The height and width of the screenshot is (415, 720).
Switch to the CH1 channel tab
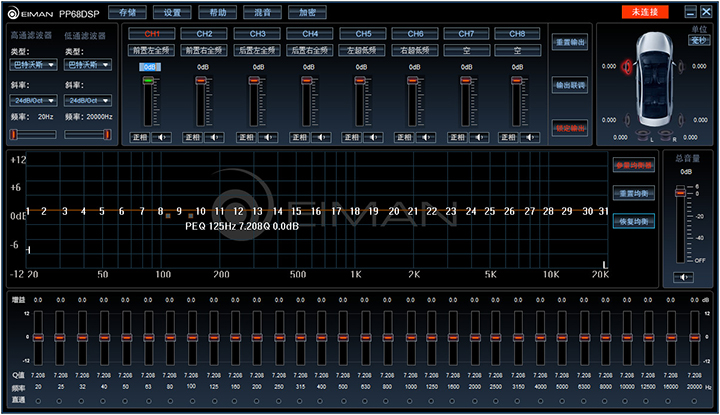pos(152,34)
